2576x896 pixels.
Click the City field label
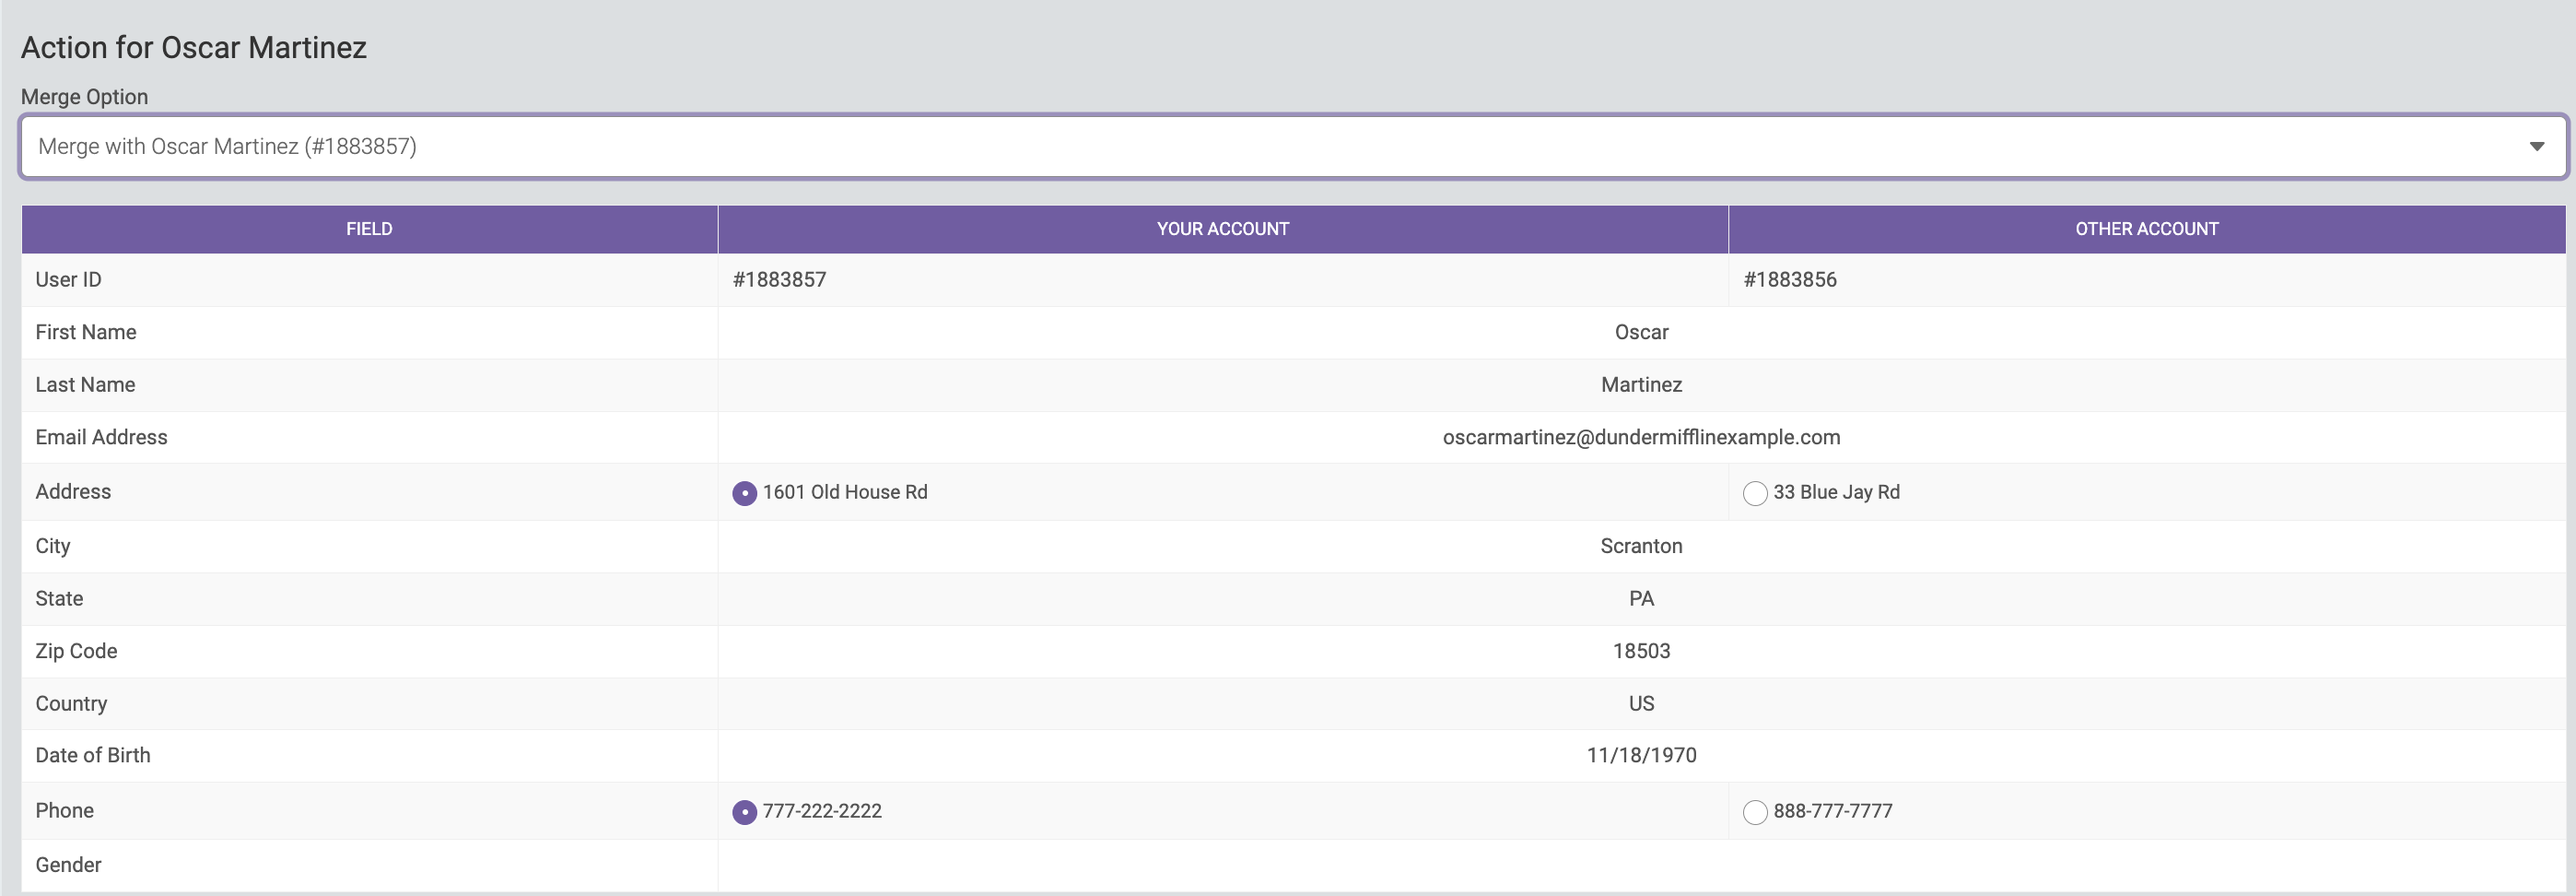tap(53, 546)
